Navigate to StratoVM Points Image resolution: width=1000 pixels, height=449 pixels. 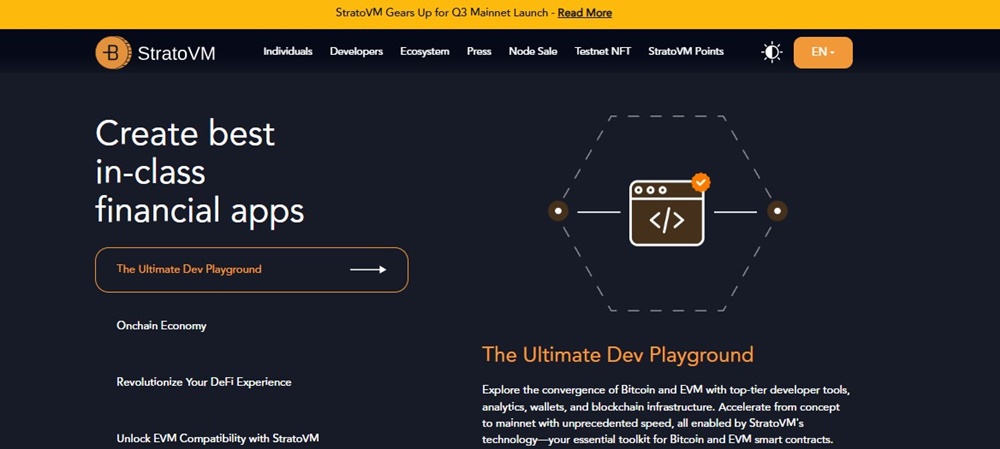coord(685,51)
